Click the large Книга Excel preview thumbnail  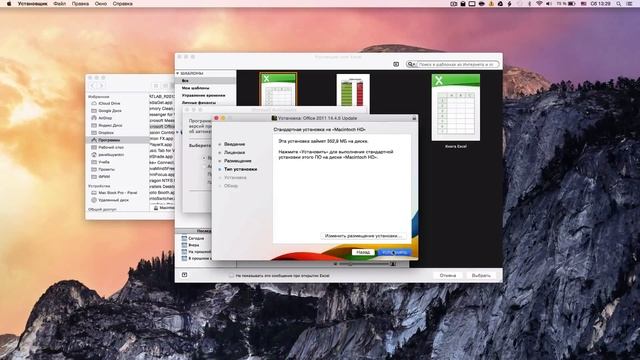point(456,107)
